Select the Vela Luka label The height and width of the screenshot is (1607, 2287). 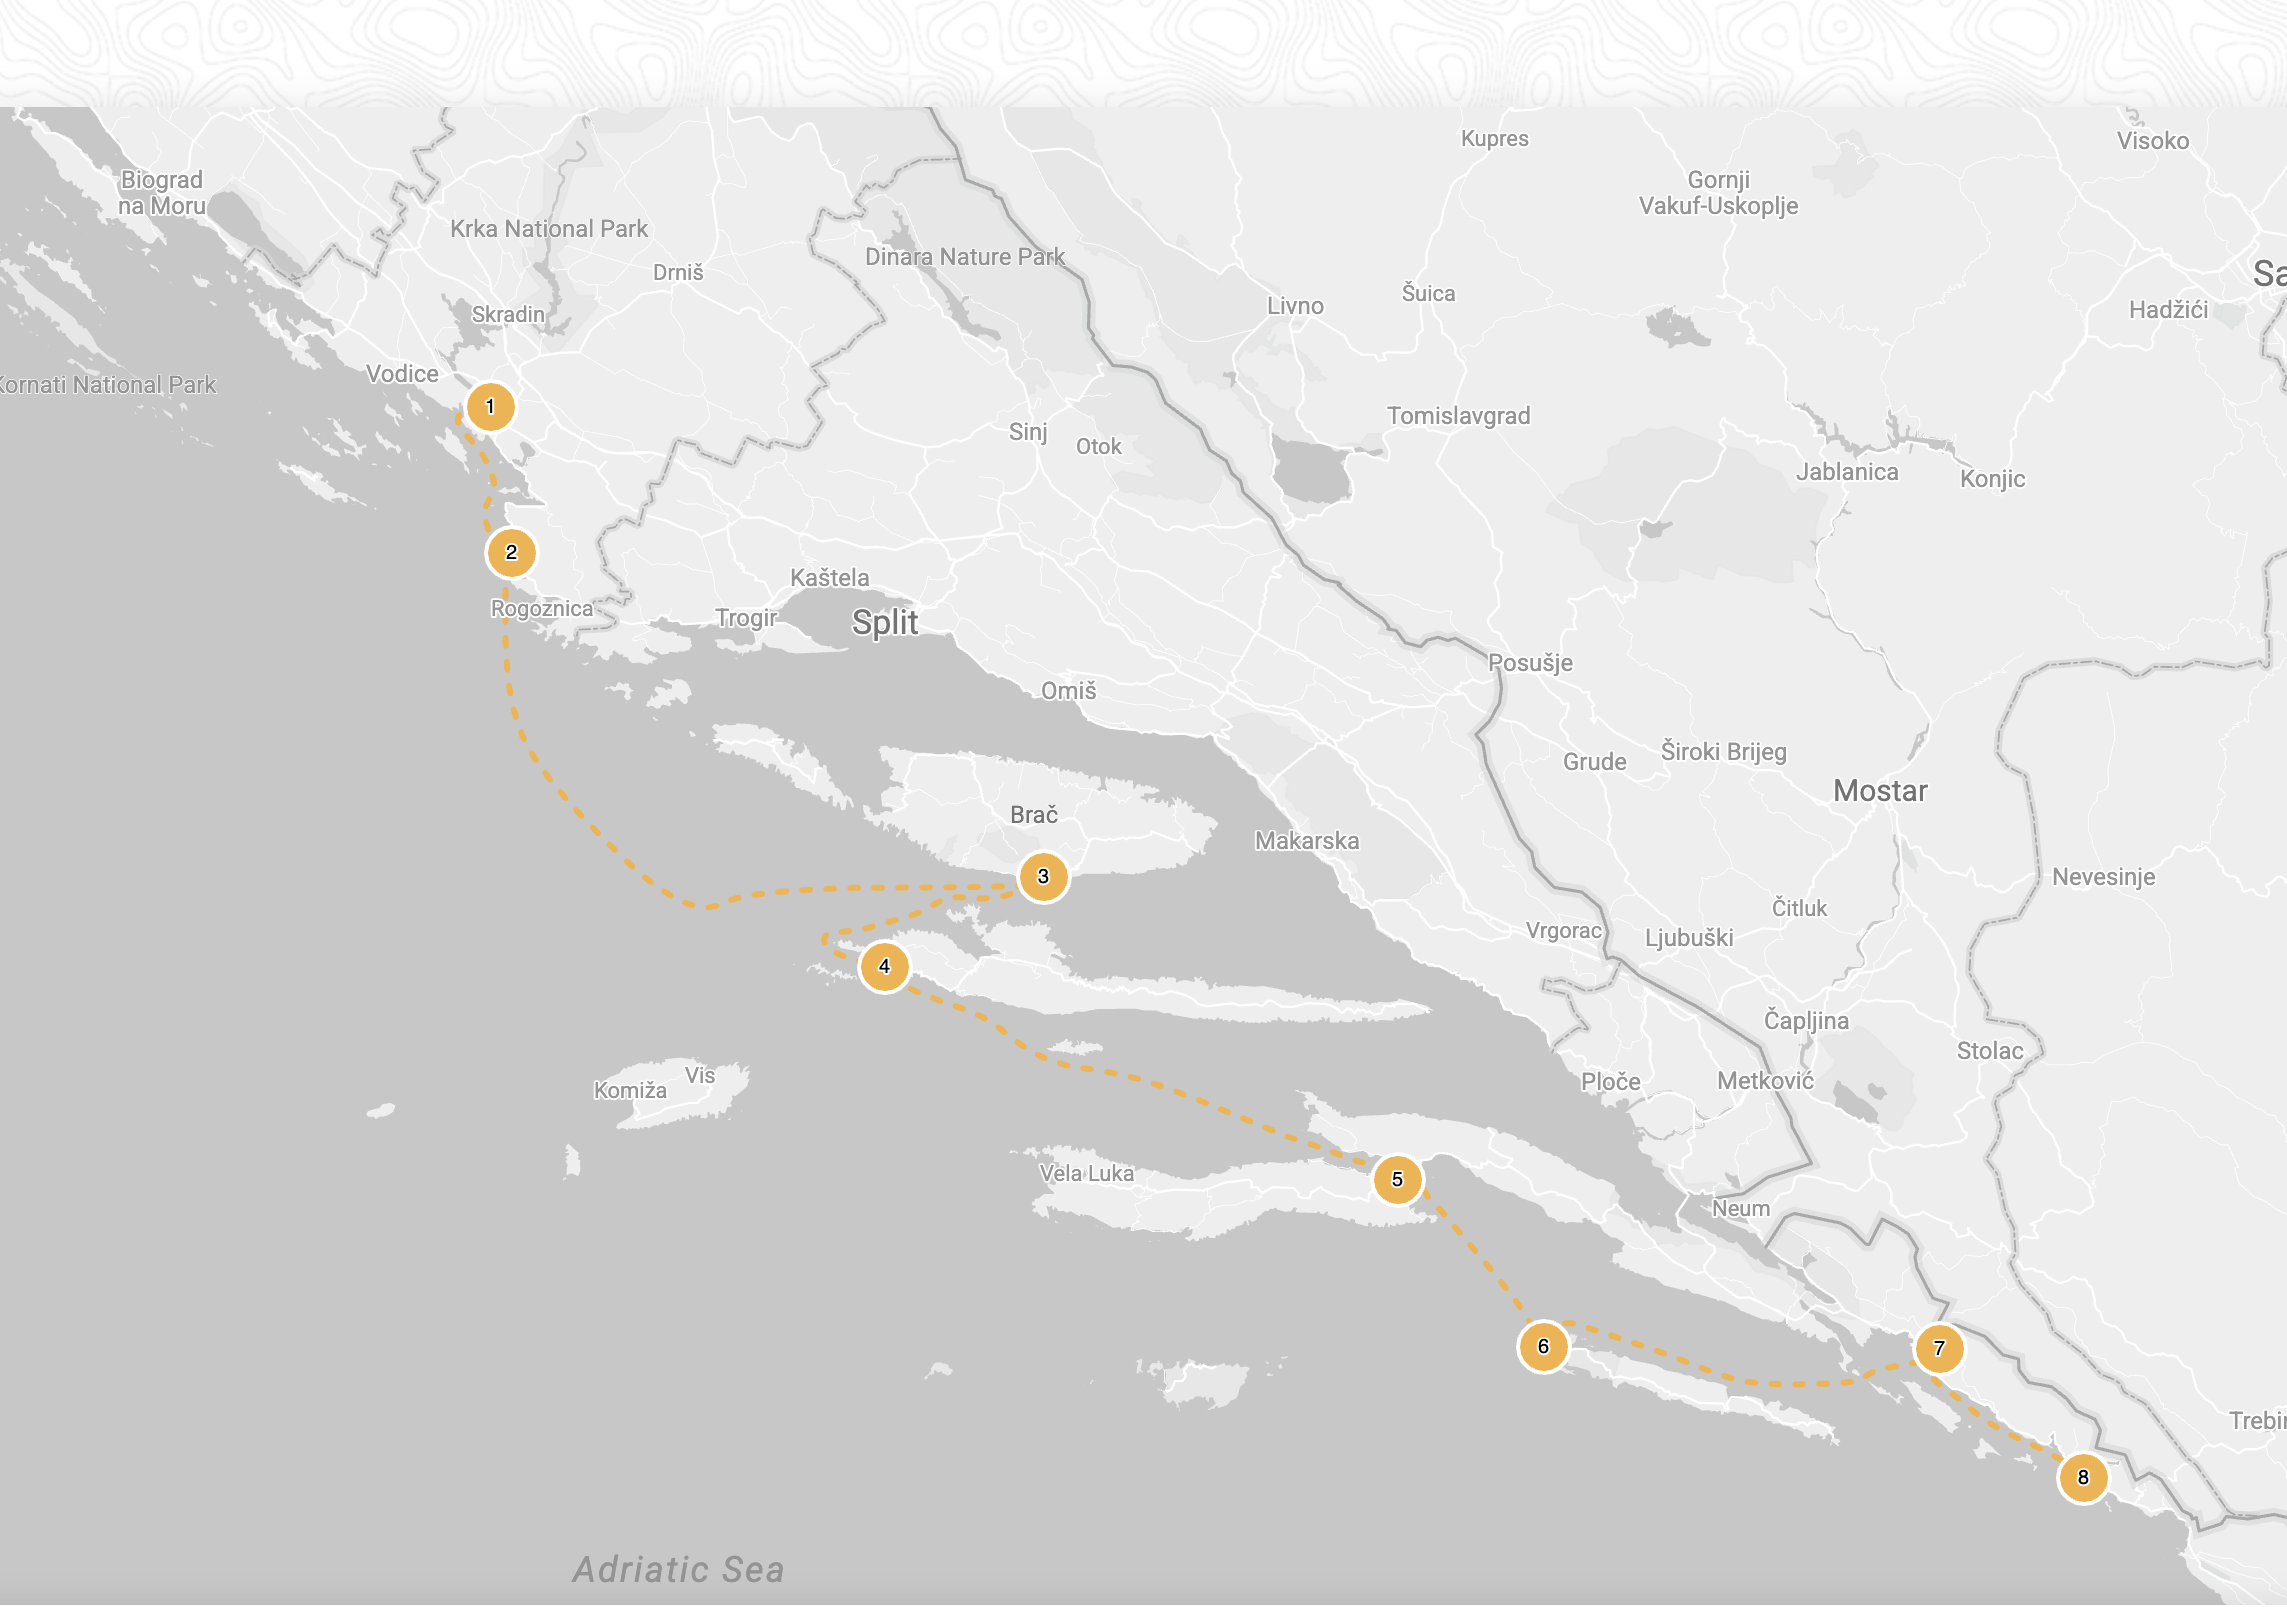click(1087, 1174)
